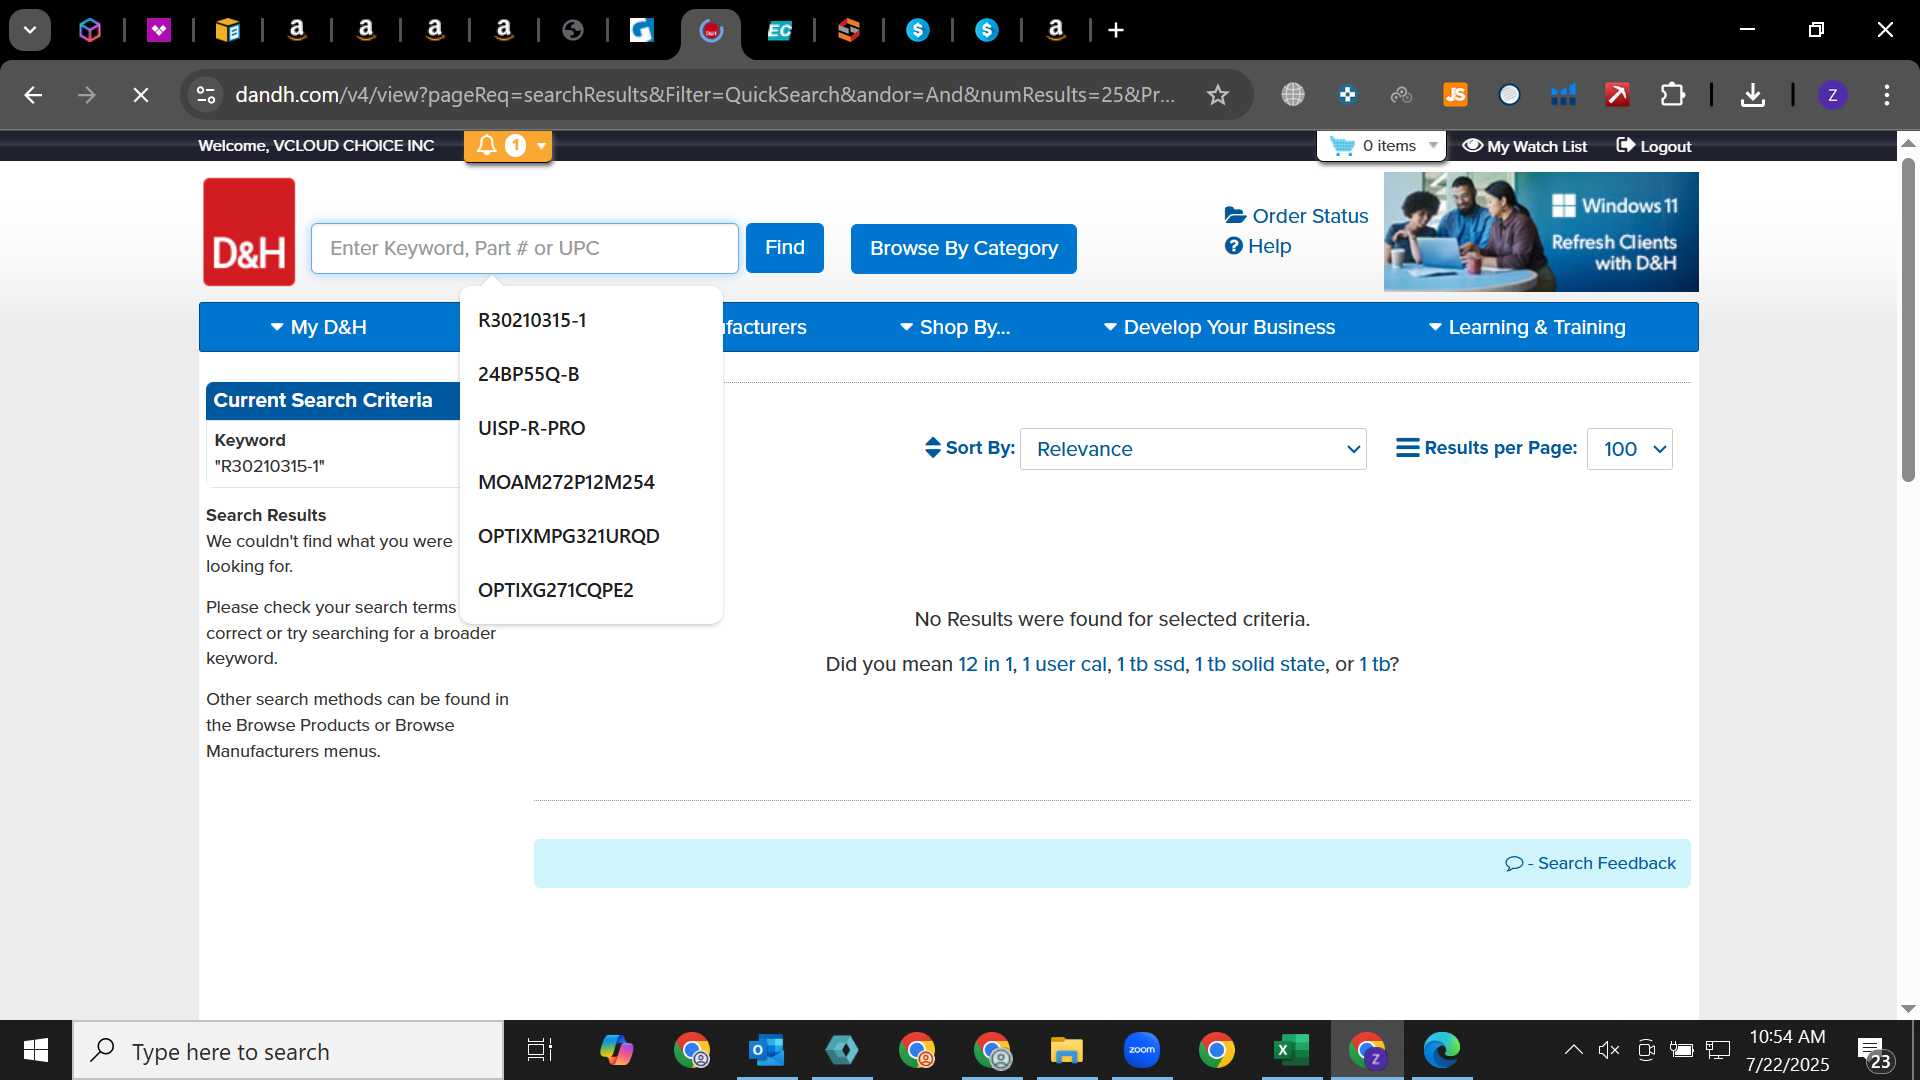Open File Explorer from taskbar
The width and height of the screenshot is (1920, 1080).
pos(1066,1050)
